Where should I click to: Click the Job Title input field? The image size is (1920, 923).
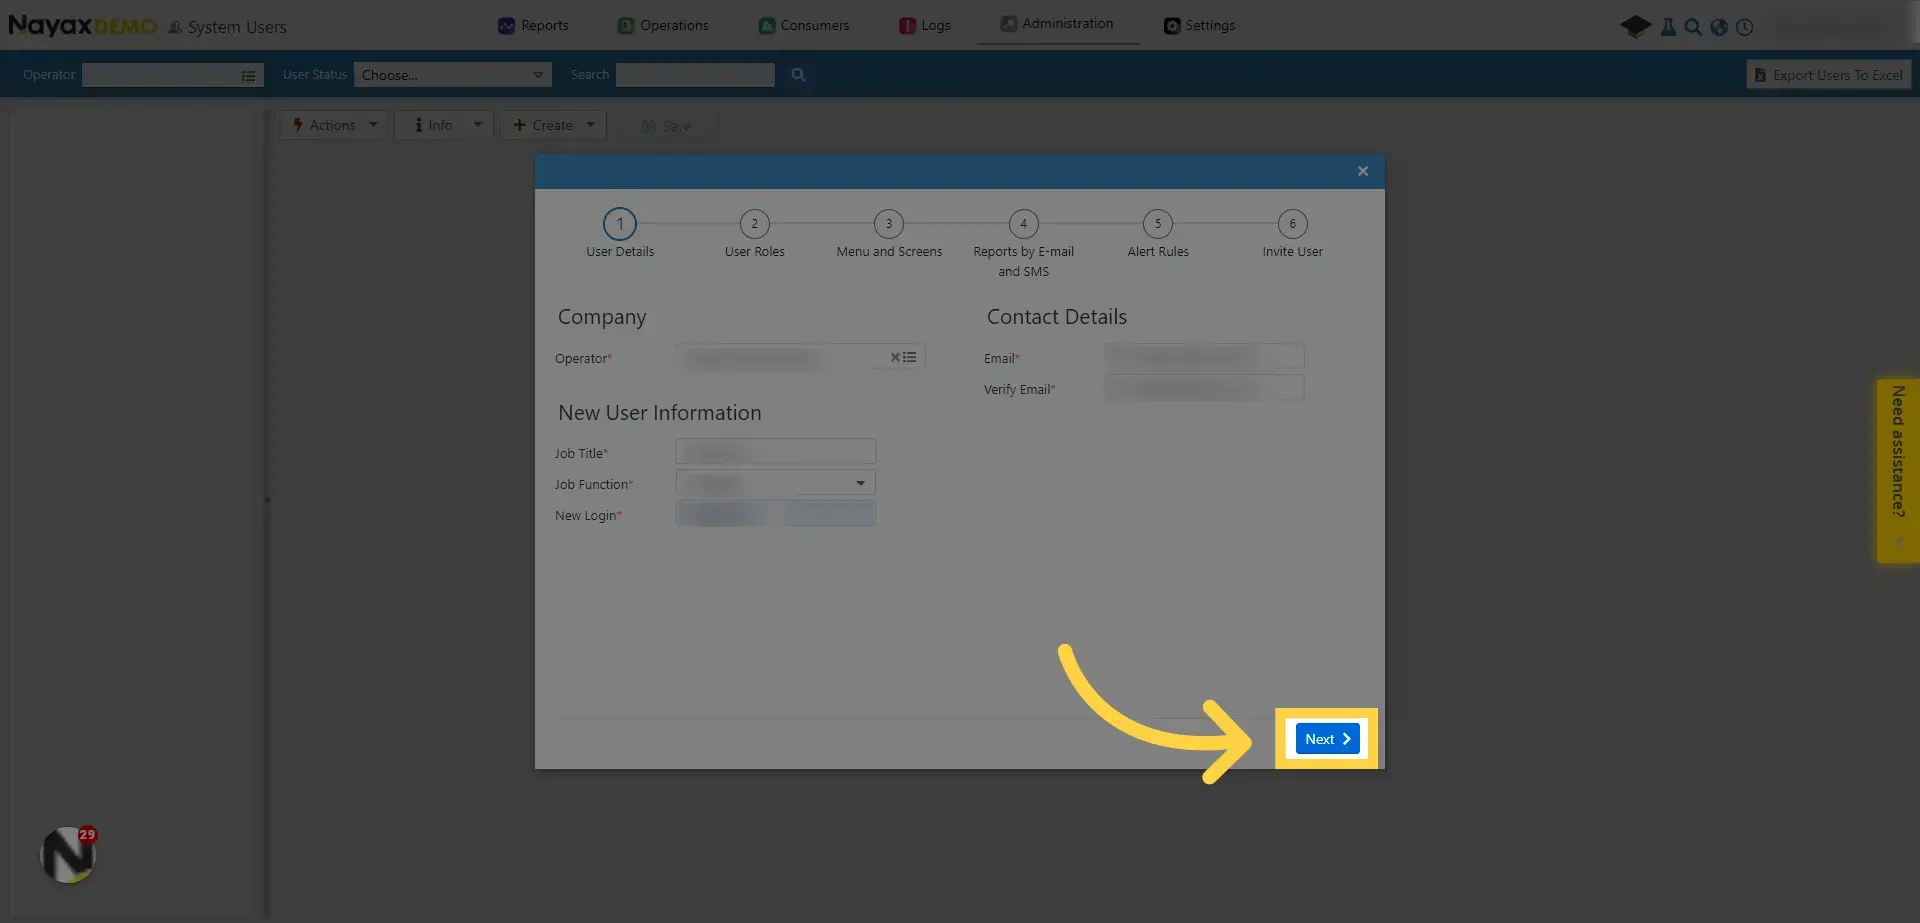click(776, 451)
